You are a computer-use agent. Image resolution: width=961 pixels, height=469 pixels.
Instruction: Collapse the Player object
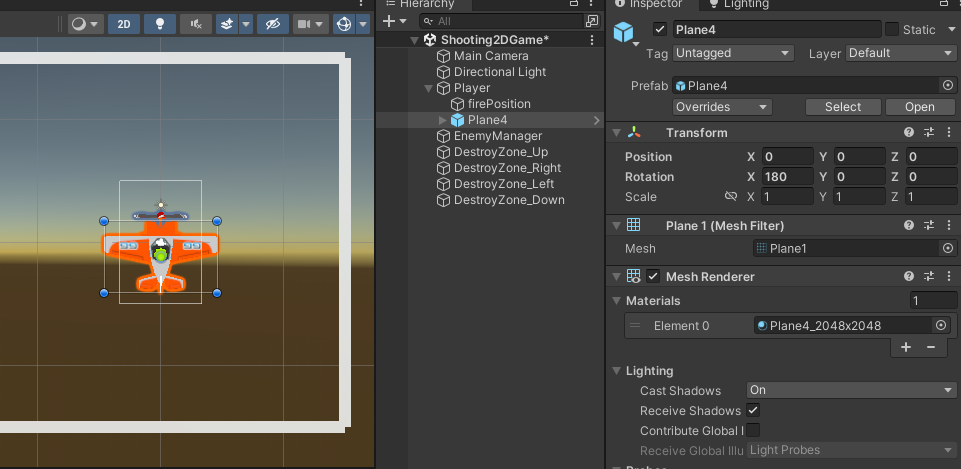(429, 88)
